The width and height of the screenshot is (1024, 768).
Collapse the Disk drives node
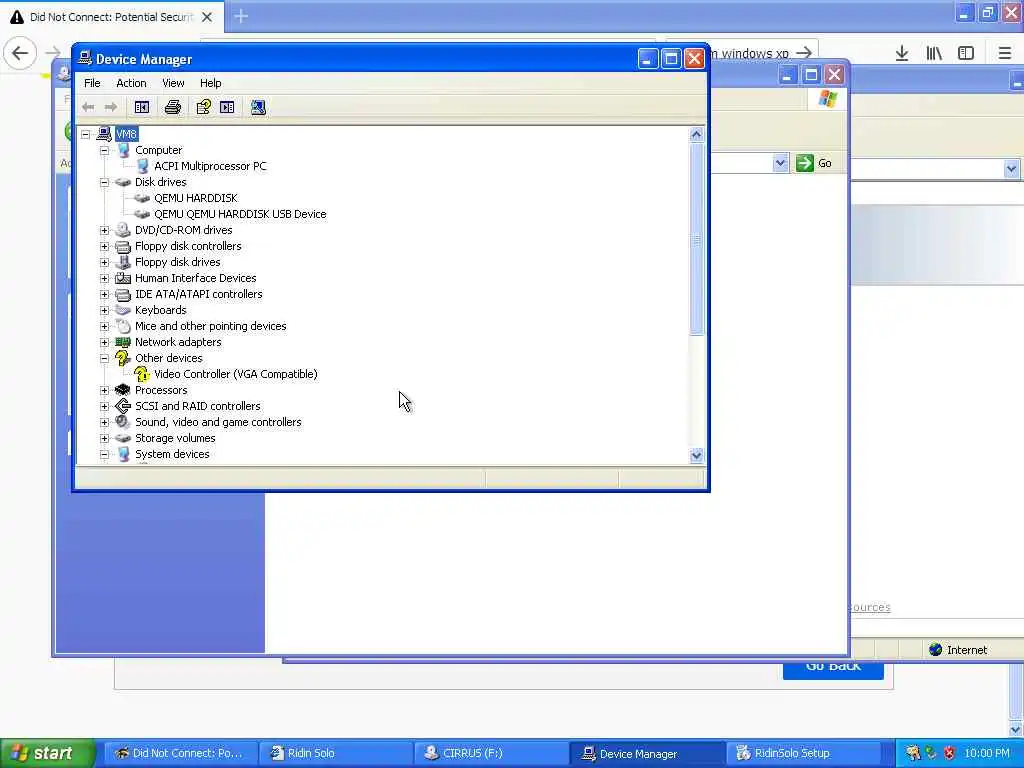[x=104, y=182]
